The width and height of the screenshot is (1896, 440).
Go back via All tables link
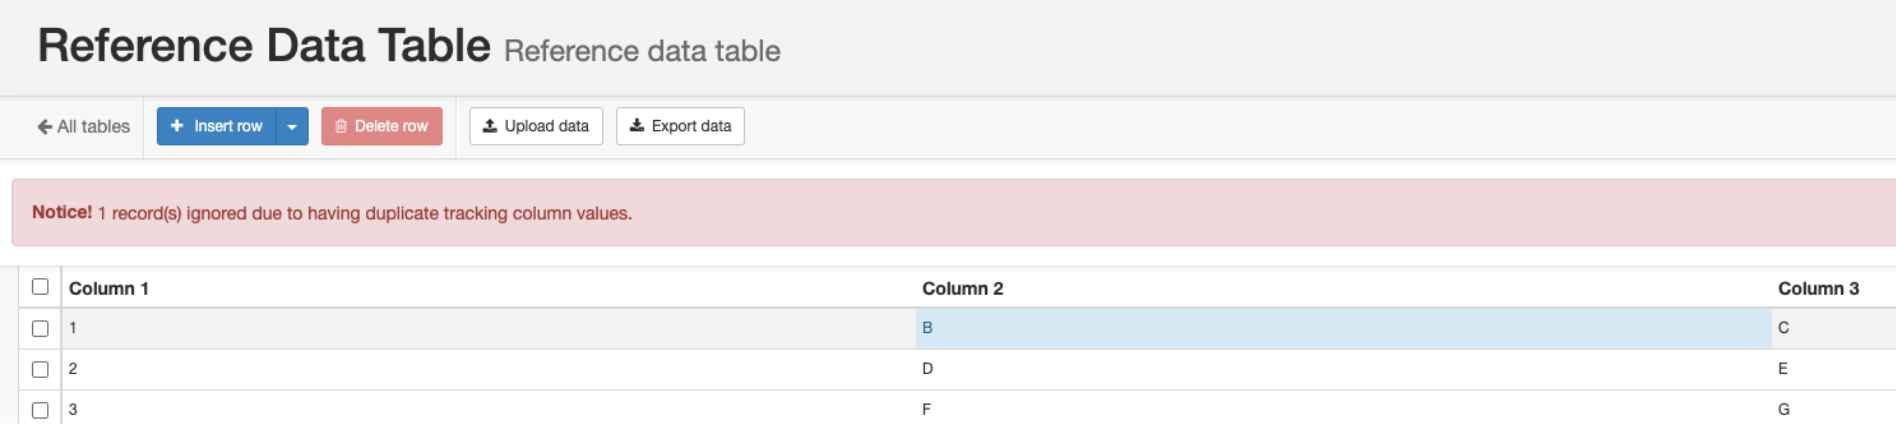[x=93, y=127]
